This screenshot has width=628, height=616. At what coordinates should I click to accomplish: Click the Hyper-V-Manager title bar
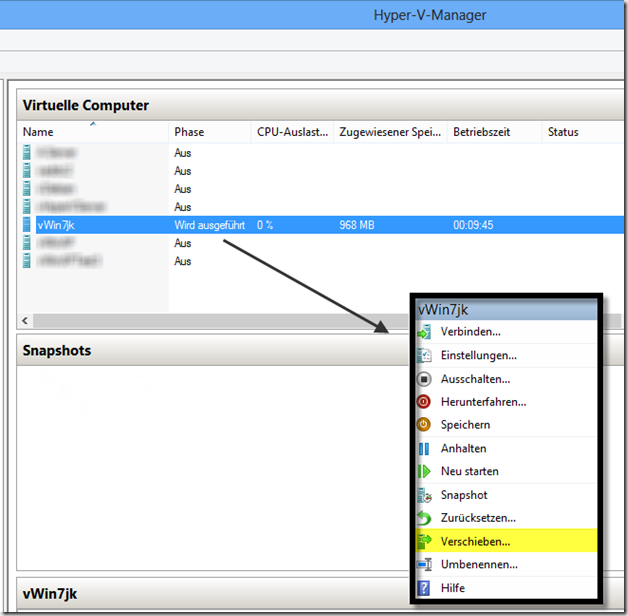(312, 15)
